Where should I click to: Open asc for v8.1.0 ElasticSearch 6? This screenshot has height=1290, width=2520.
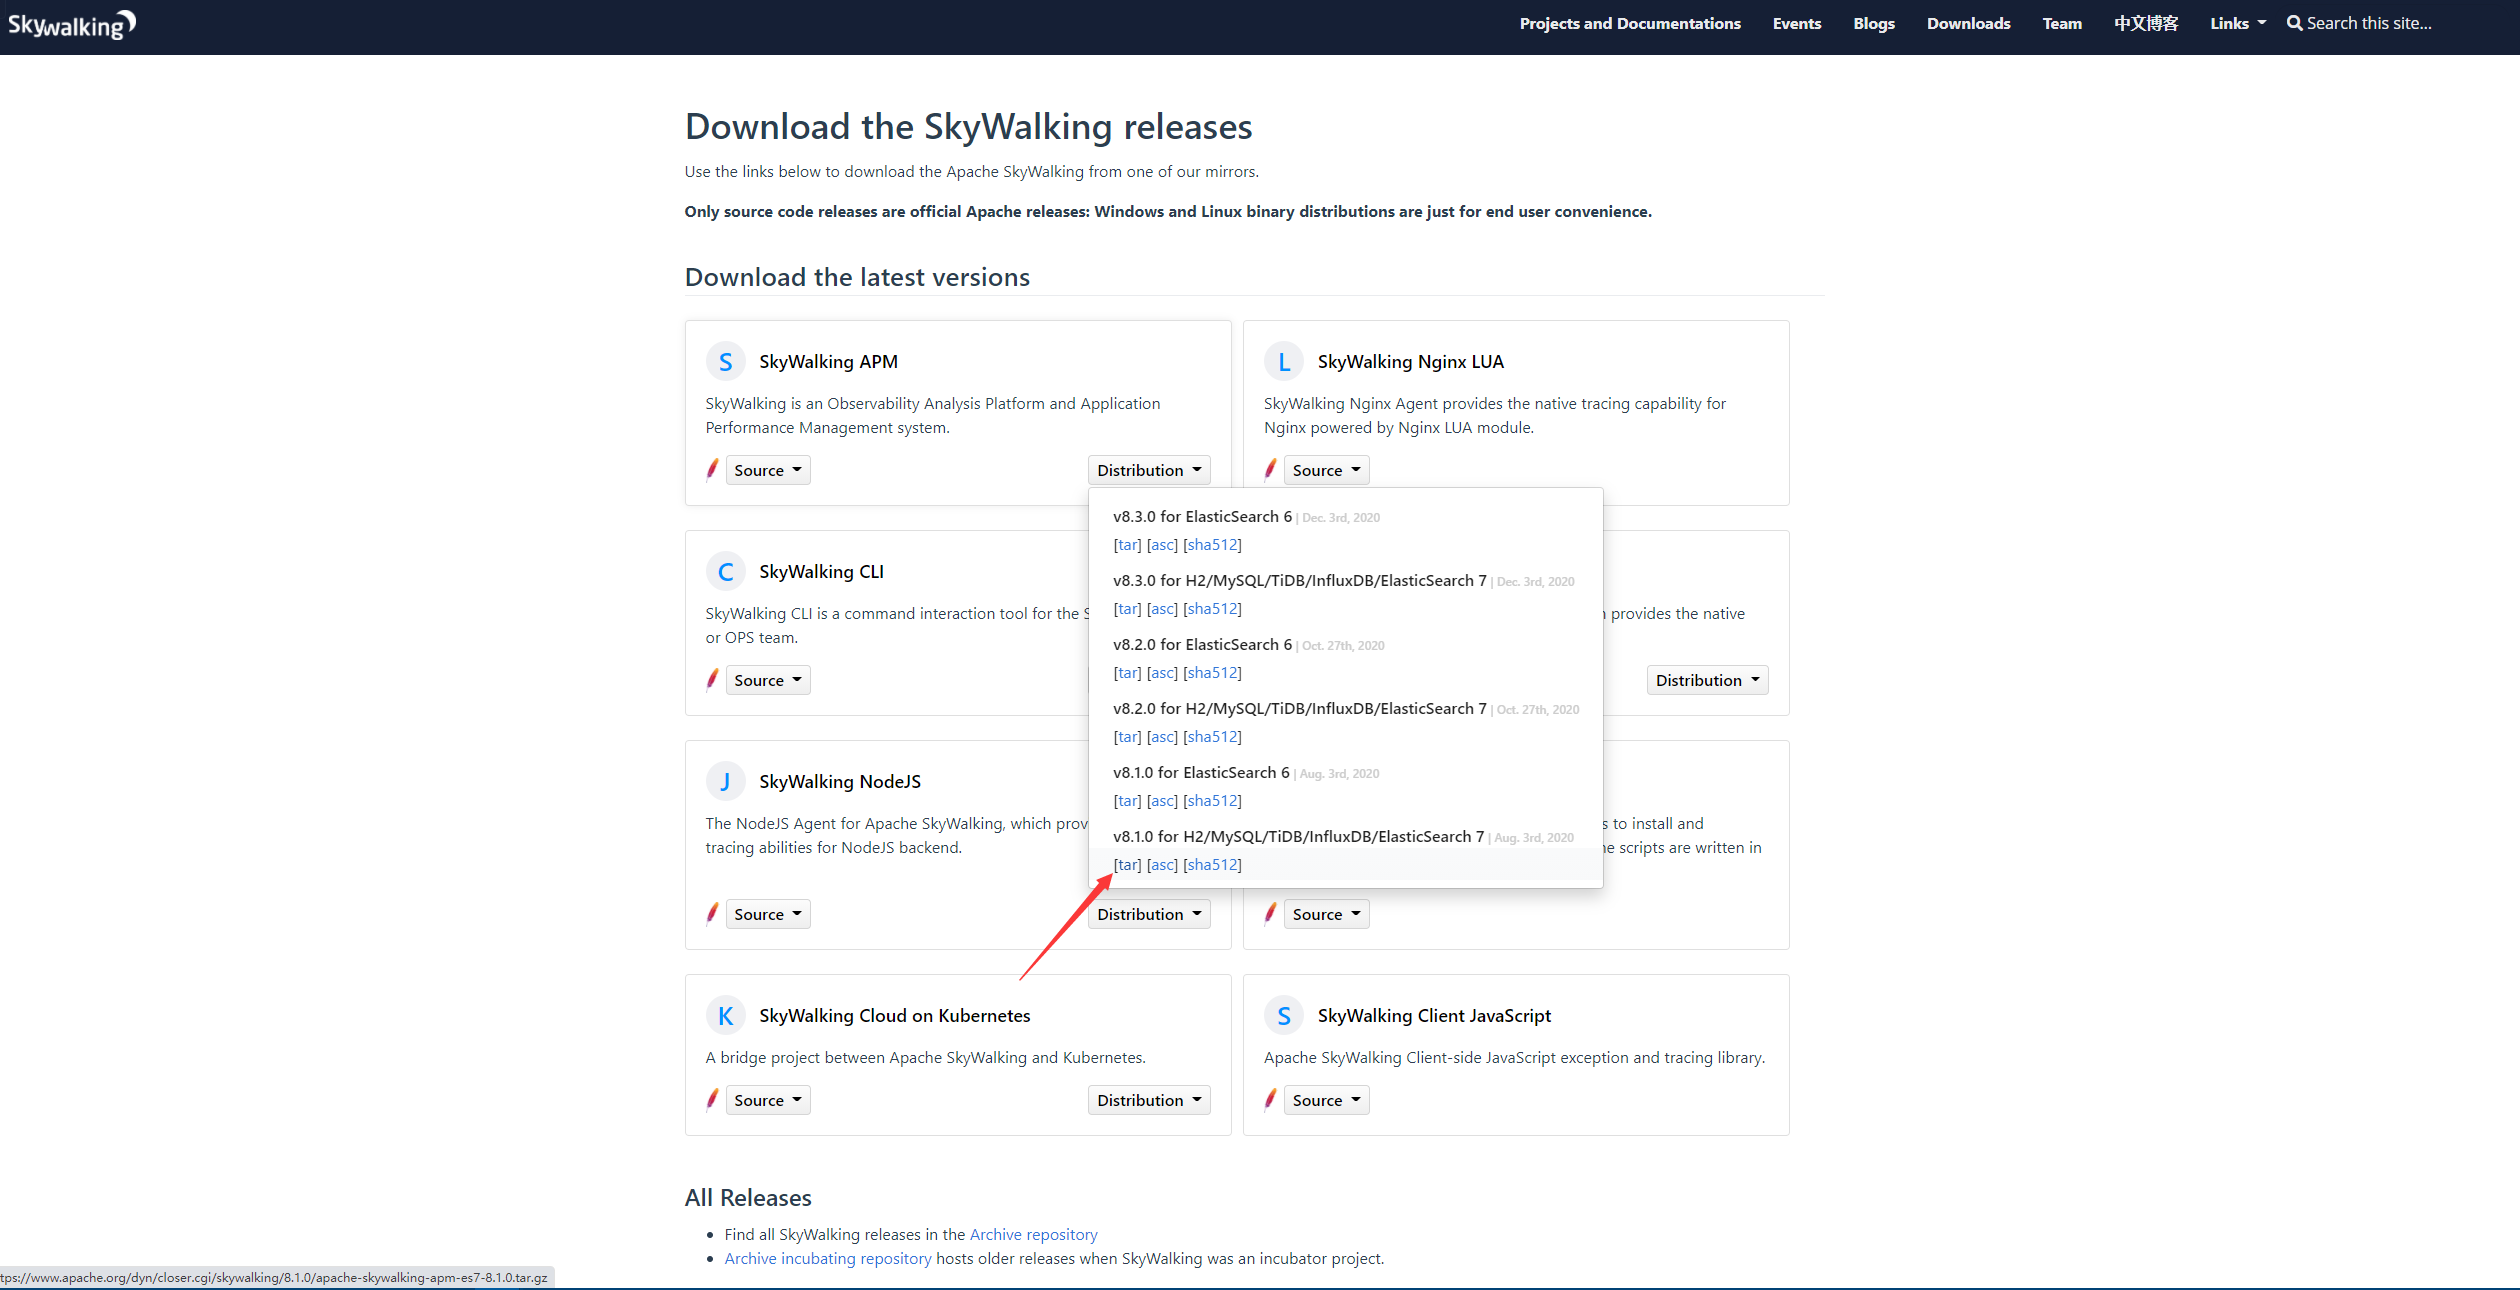tap(1162, 801)
